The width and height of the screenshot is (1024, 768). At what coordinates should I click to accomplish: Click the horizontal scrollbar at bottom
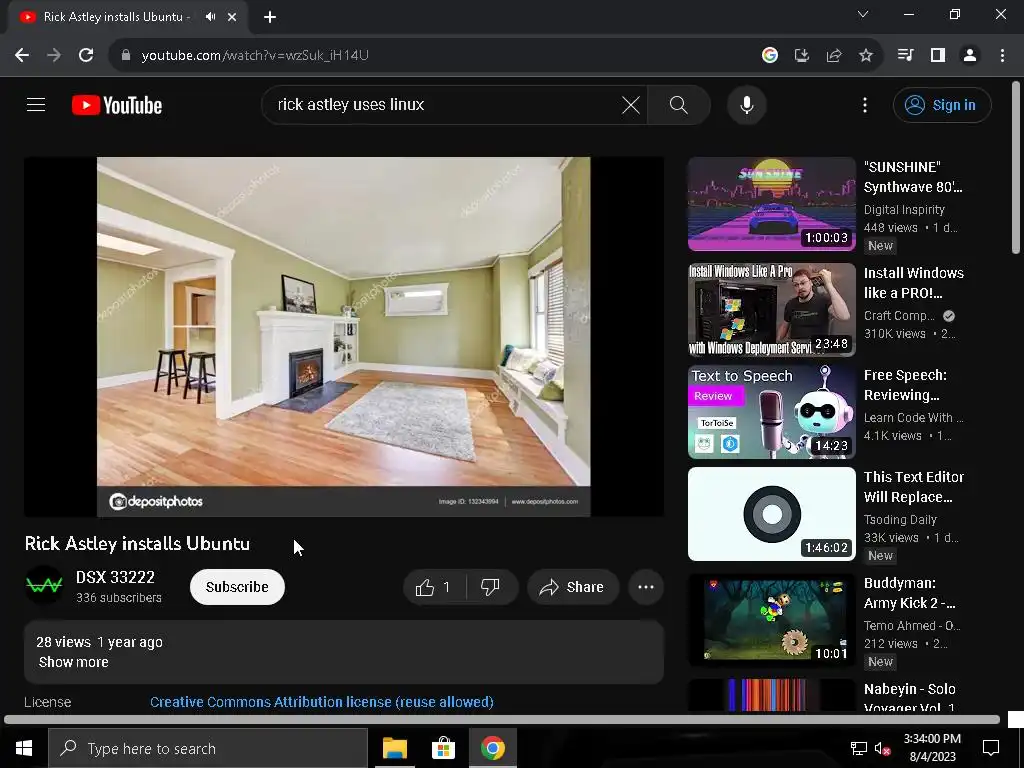[502, 720]
